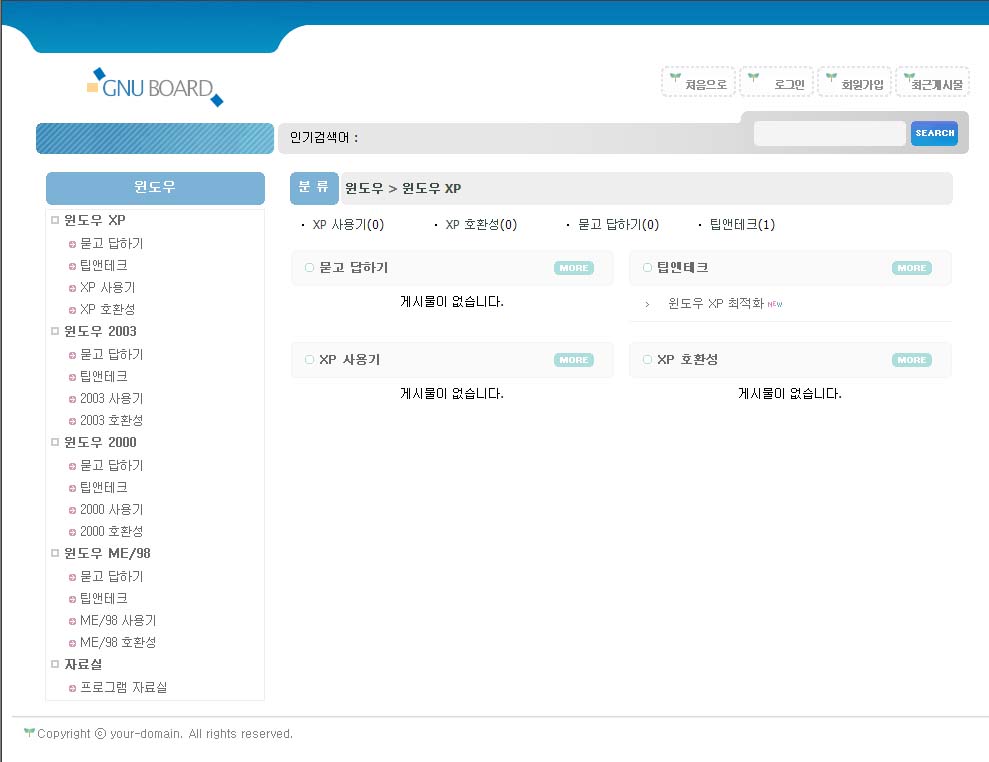Click the GNU BOARD logo
The image size is (989, 762).
click(x=155, y=88)
